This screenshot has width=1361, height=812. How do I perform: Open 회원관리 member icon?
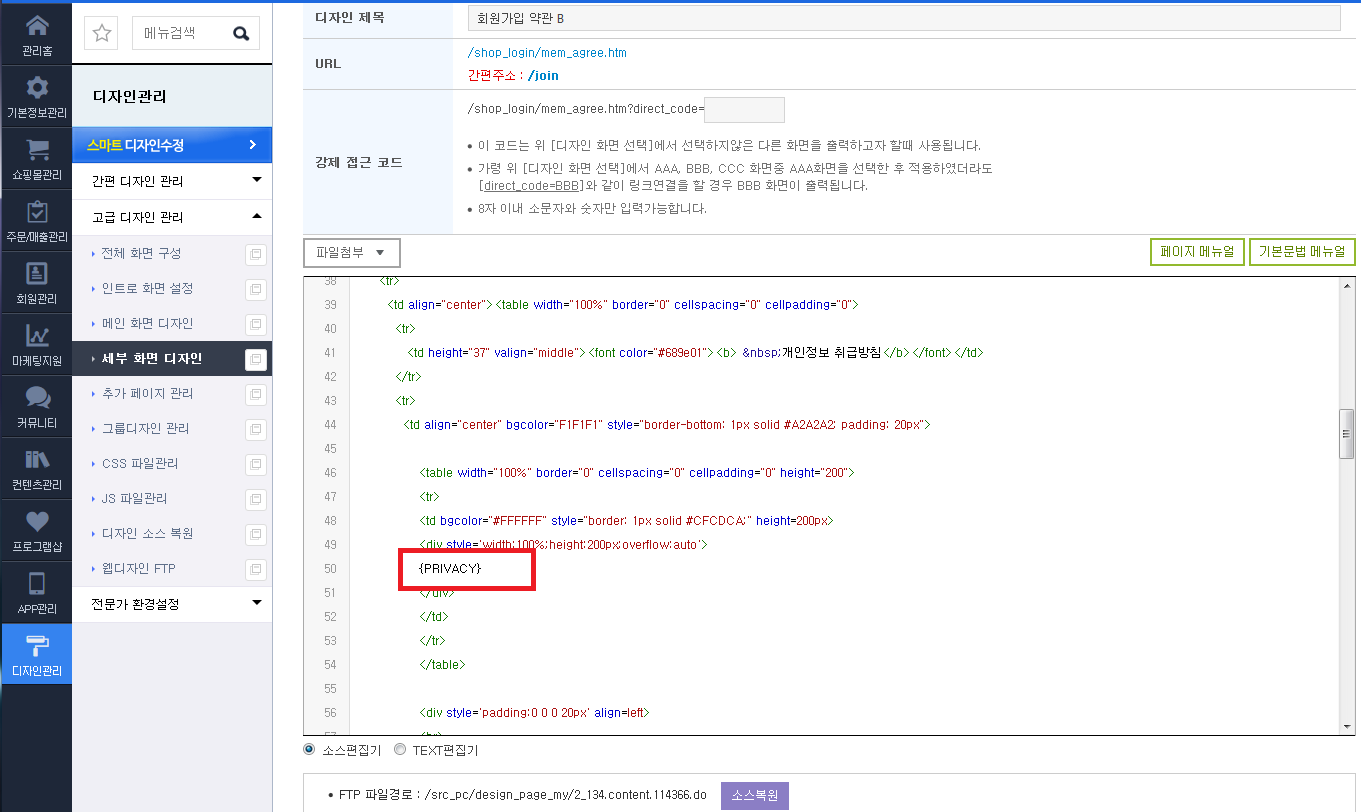36,273
